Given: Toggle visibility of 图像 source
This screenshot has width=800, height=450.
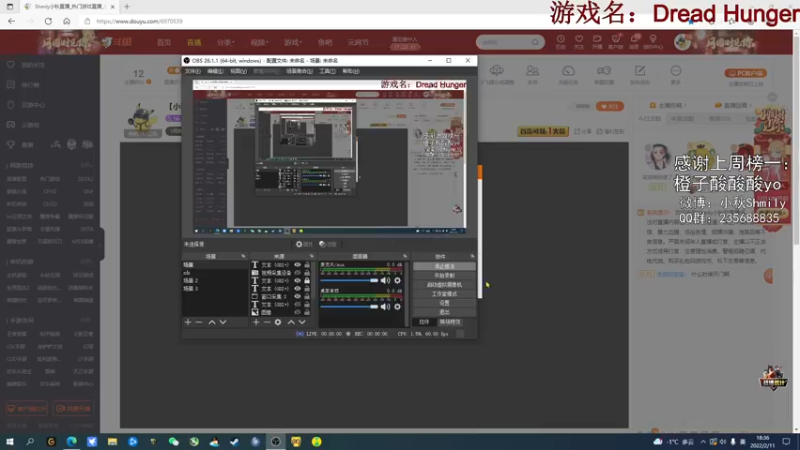Looking at the screenshot, I should tap(297, 312).
